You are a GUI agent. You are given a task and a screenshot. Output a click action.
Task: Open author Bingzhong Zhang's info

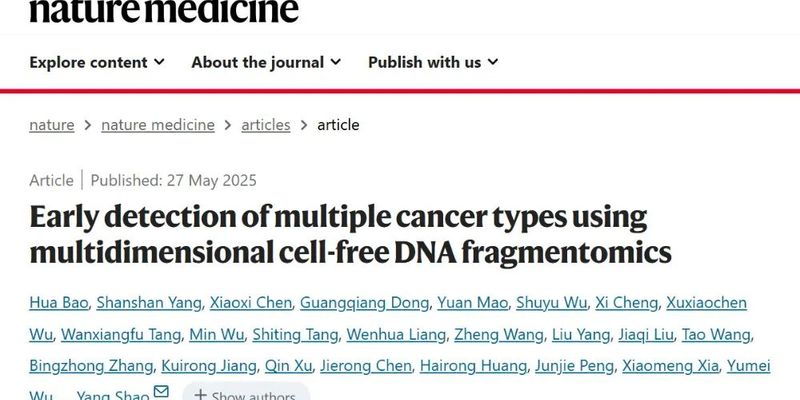91,366
